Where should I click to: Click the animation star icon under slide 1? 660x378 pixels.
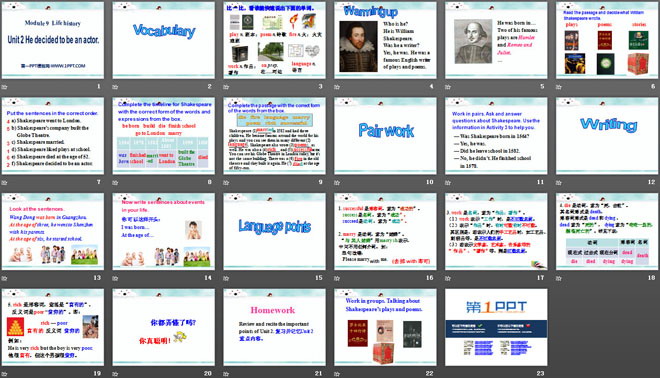[x=5, y=87]
